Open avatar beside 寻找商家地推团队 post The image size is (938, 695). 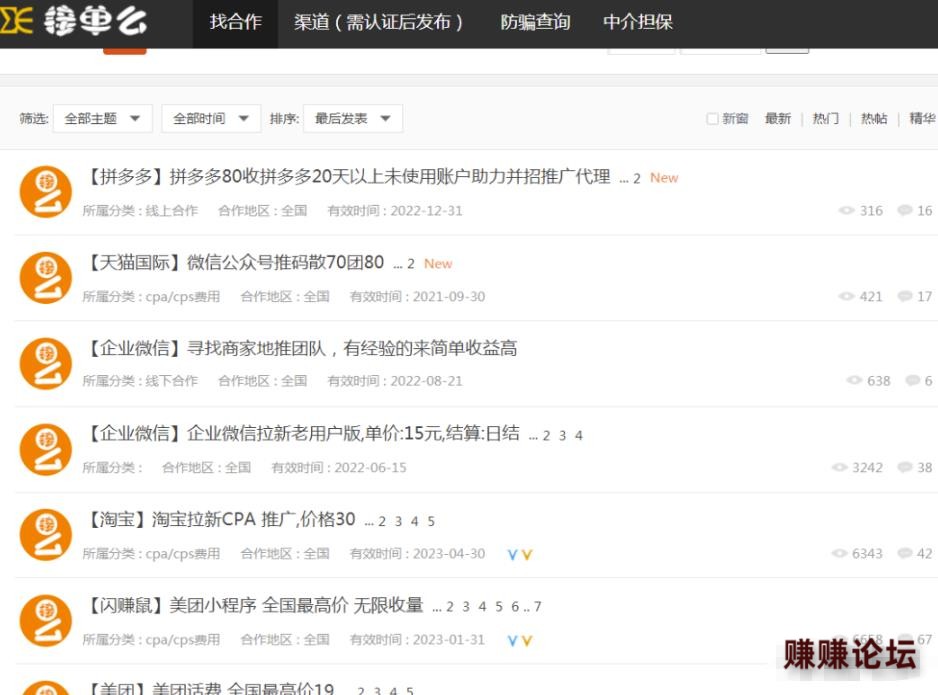(x=46, y=364)
